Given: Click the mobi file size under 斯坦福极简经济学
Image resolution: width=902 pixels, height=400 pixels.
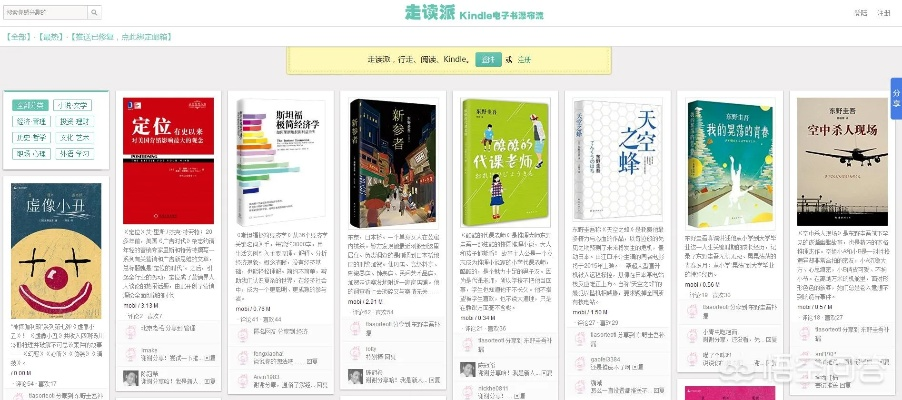Looking at the screenshot, I should tap(254, 309).
